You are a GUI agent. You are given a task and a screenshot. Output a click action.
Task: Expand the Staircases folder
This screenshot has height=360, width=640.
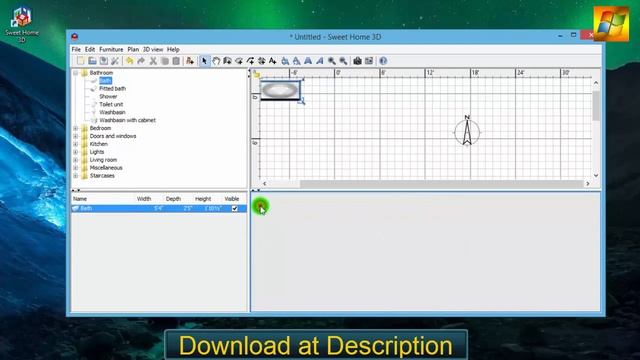[76, 176]
